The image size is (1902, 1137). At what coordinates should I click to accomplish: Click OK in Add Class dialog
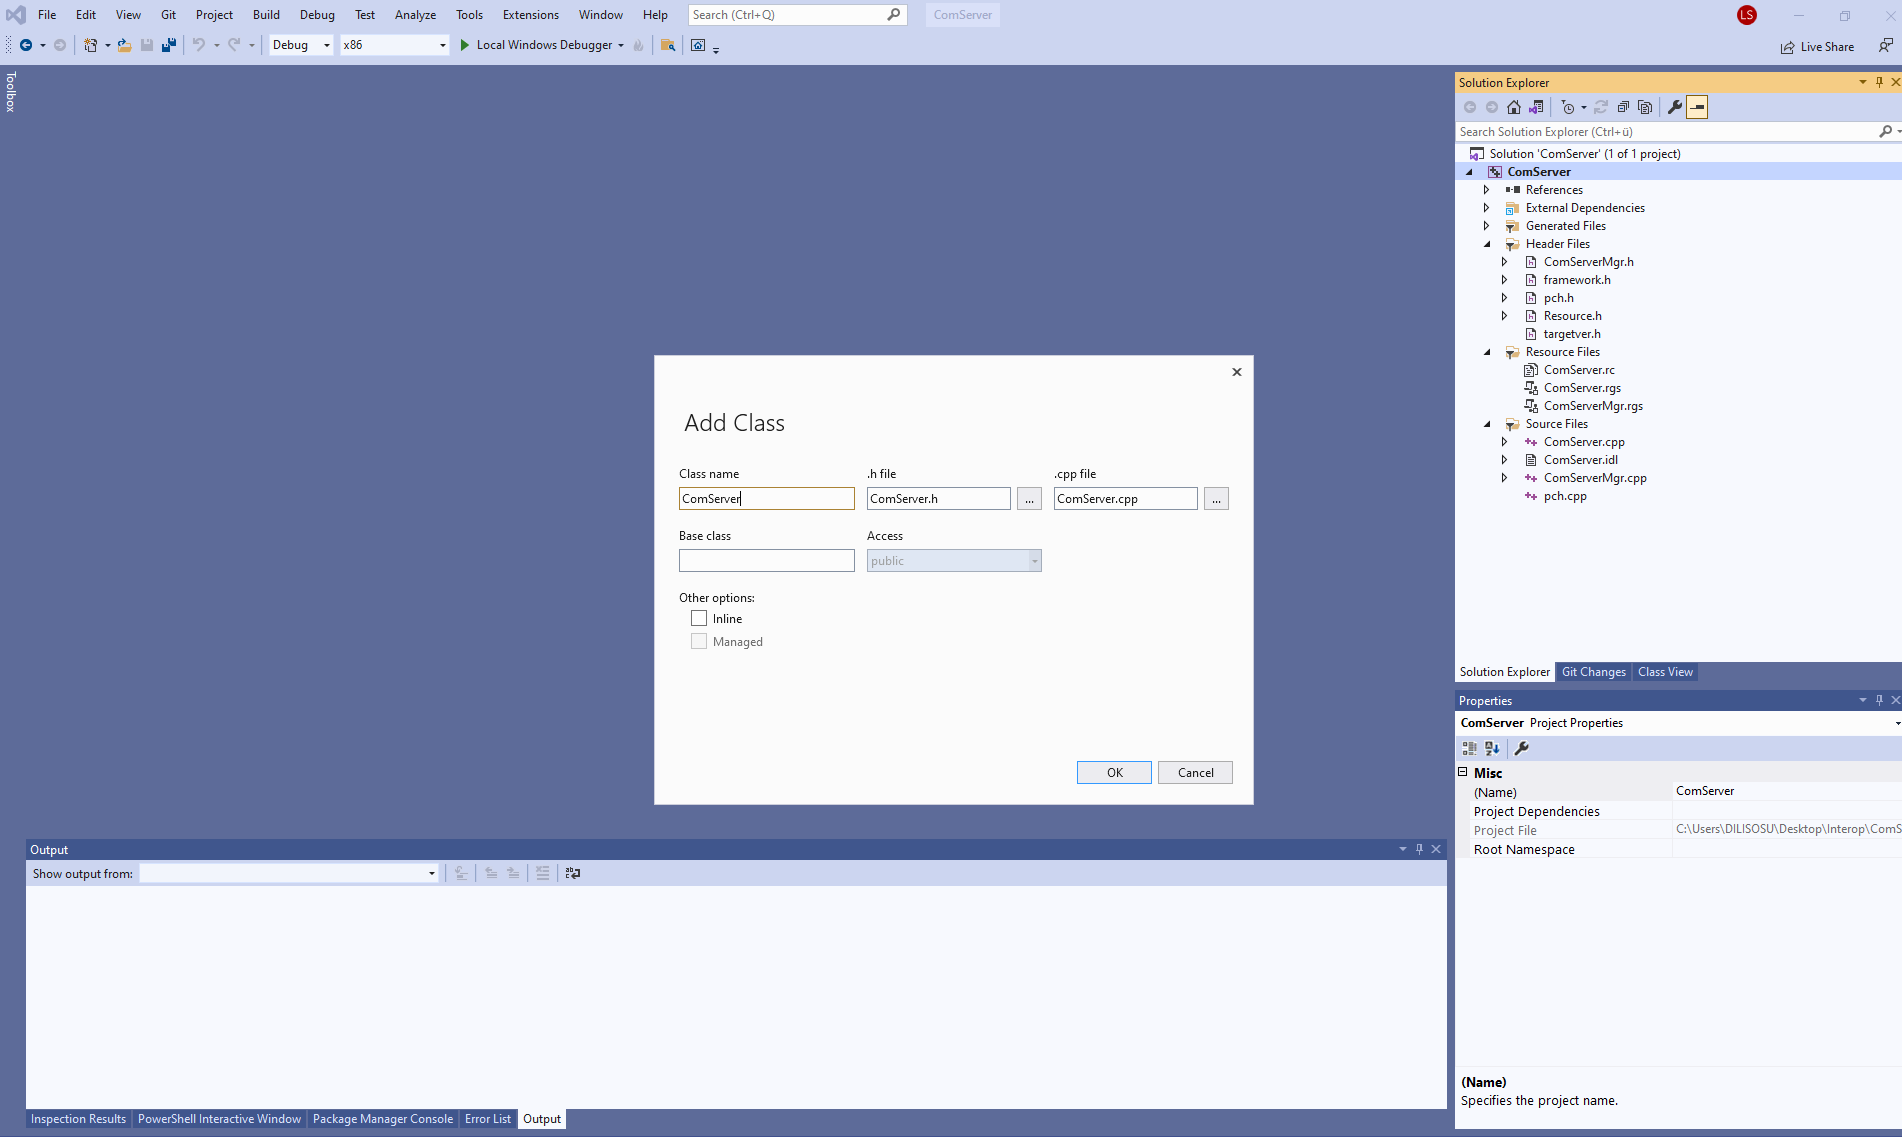[1114, 773]
